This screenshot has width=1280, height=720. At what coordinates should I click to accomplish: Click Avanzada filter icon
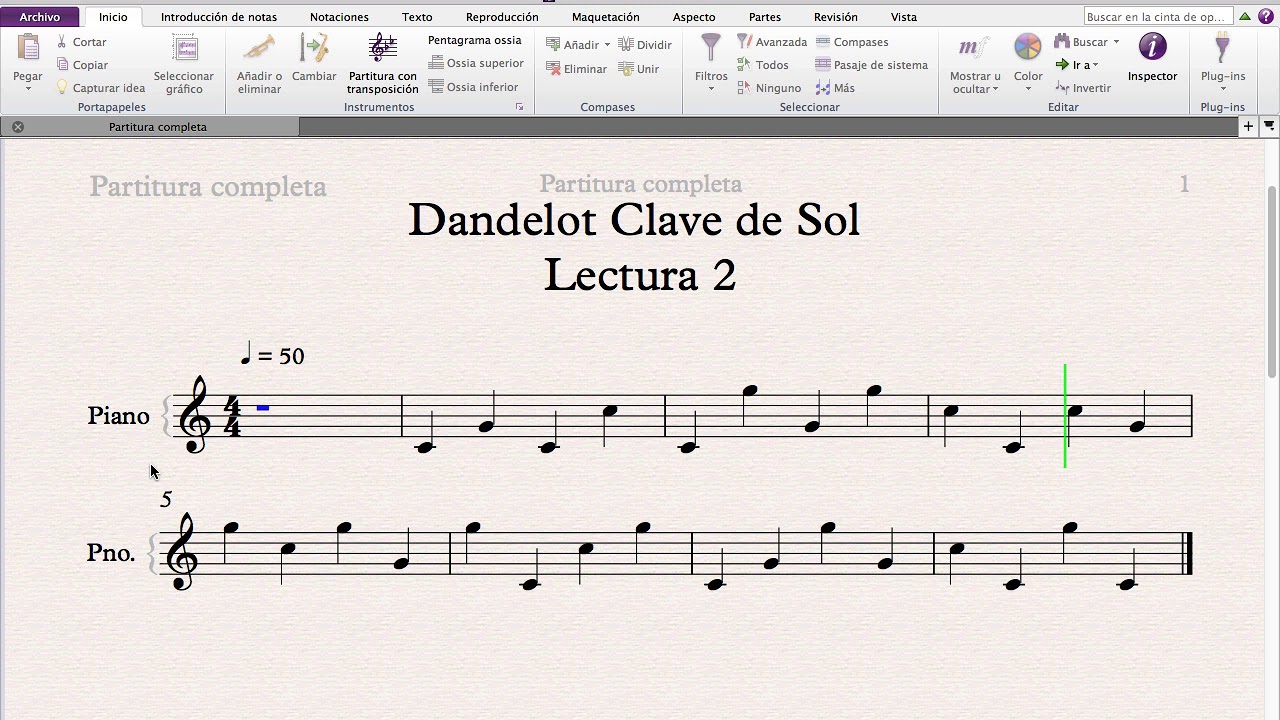click(x=744, y=42)
